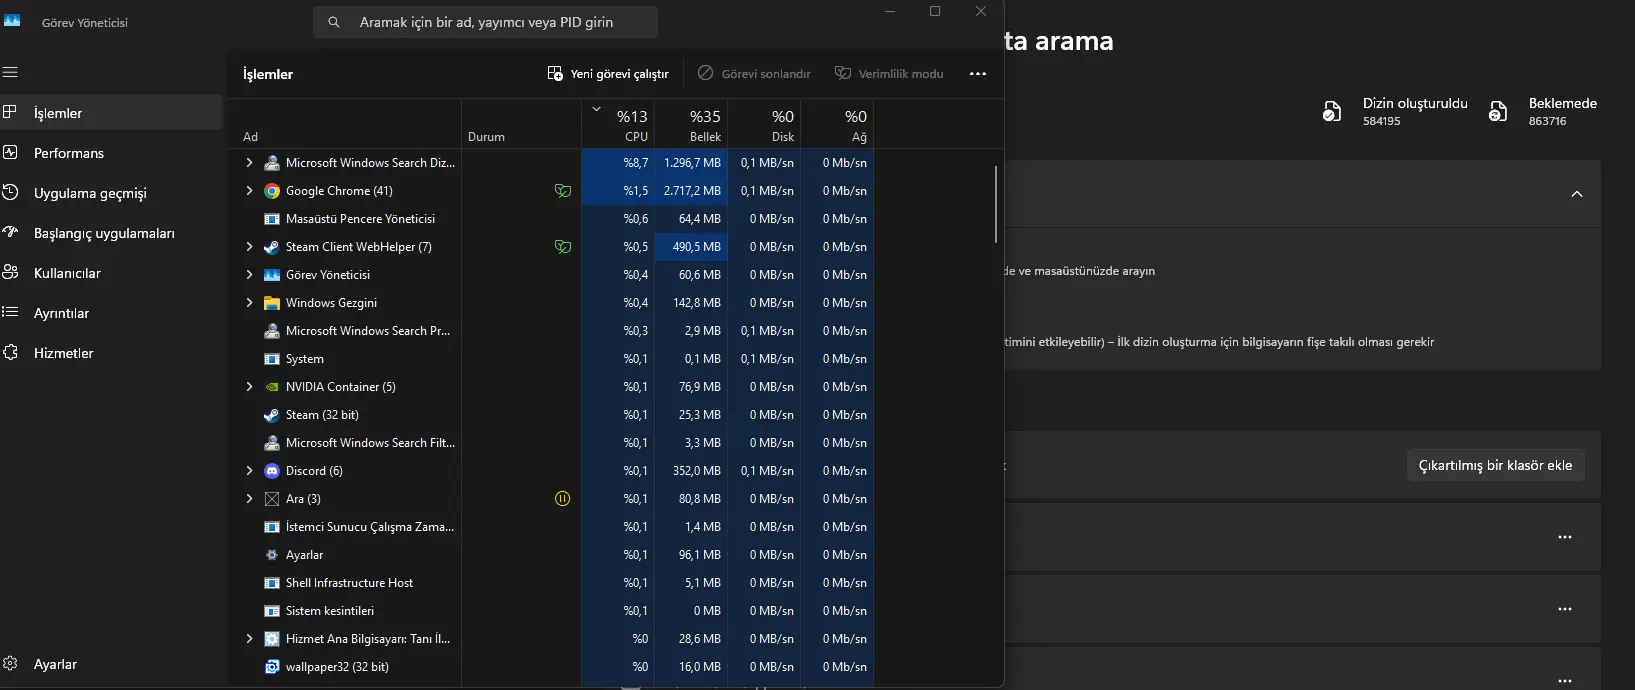Expand the Görev Yöneticisi process row
This screenshot has height=690, width=1635.
(x=249, y=275)
